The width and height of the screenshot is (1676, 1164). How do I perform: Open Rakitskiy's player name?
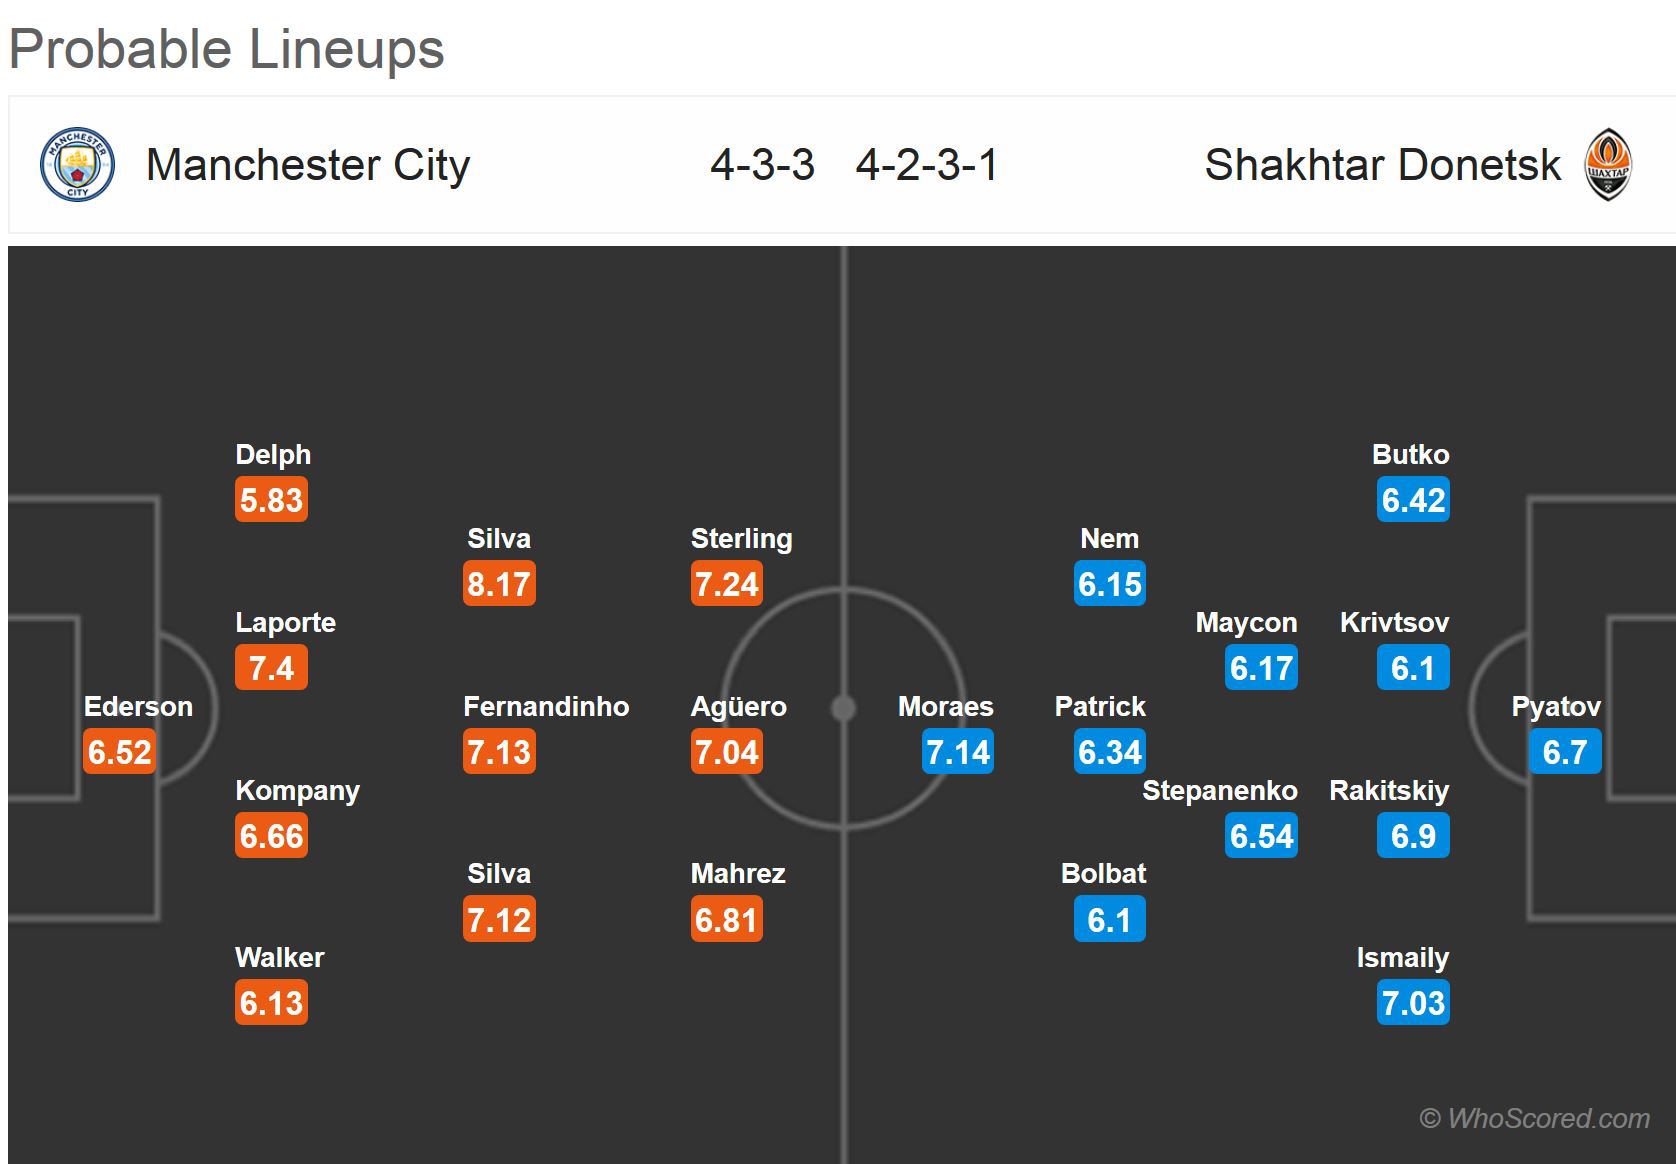pos(1388,791)
